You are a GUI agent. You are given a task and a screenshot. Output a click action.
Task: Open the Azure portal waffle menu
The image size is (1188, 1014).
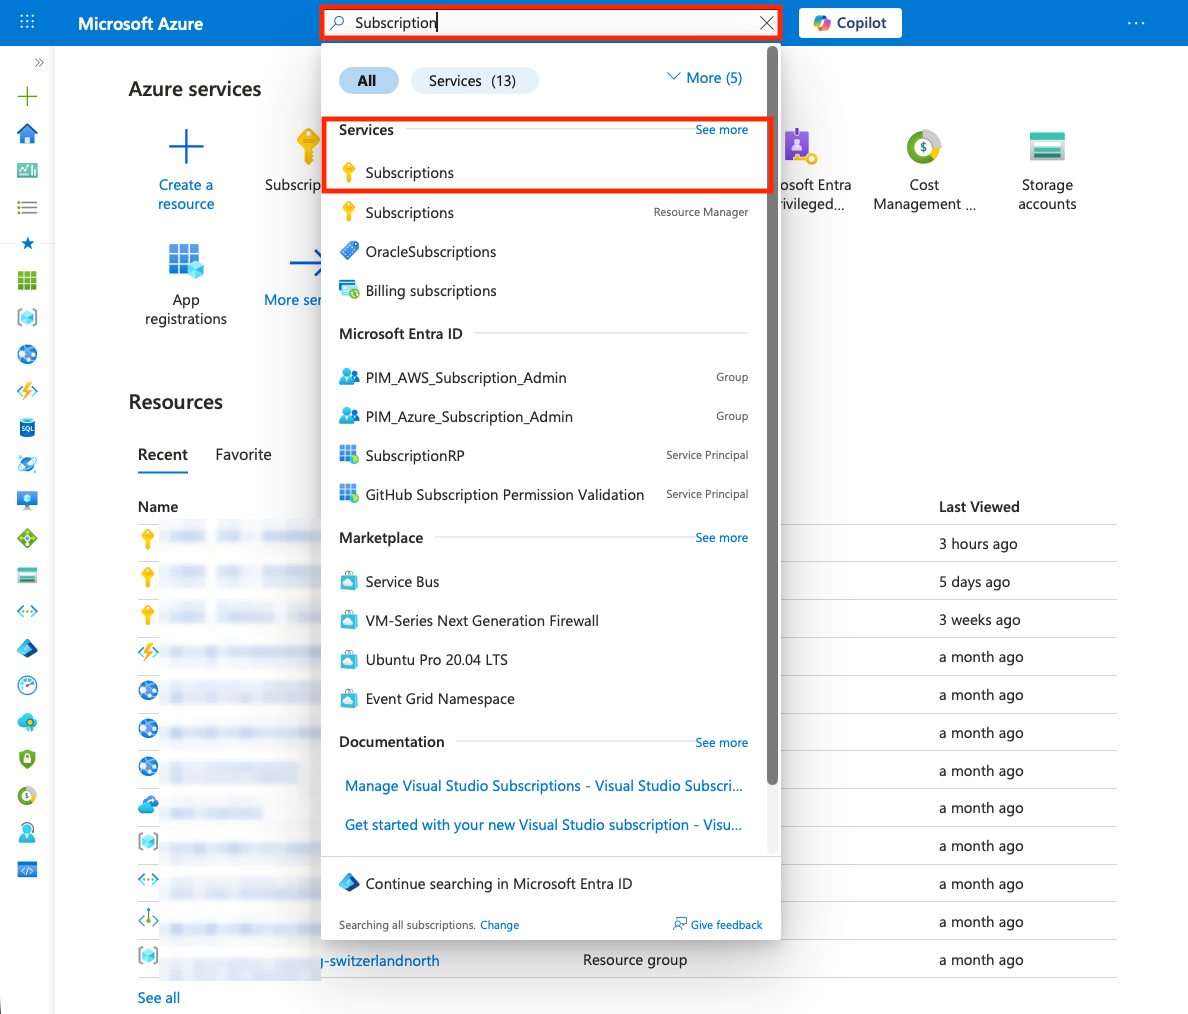27,22
